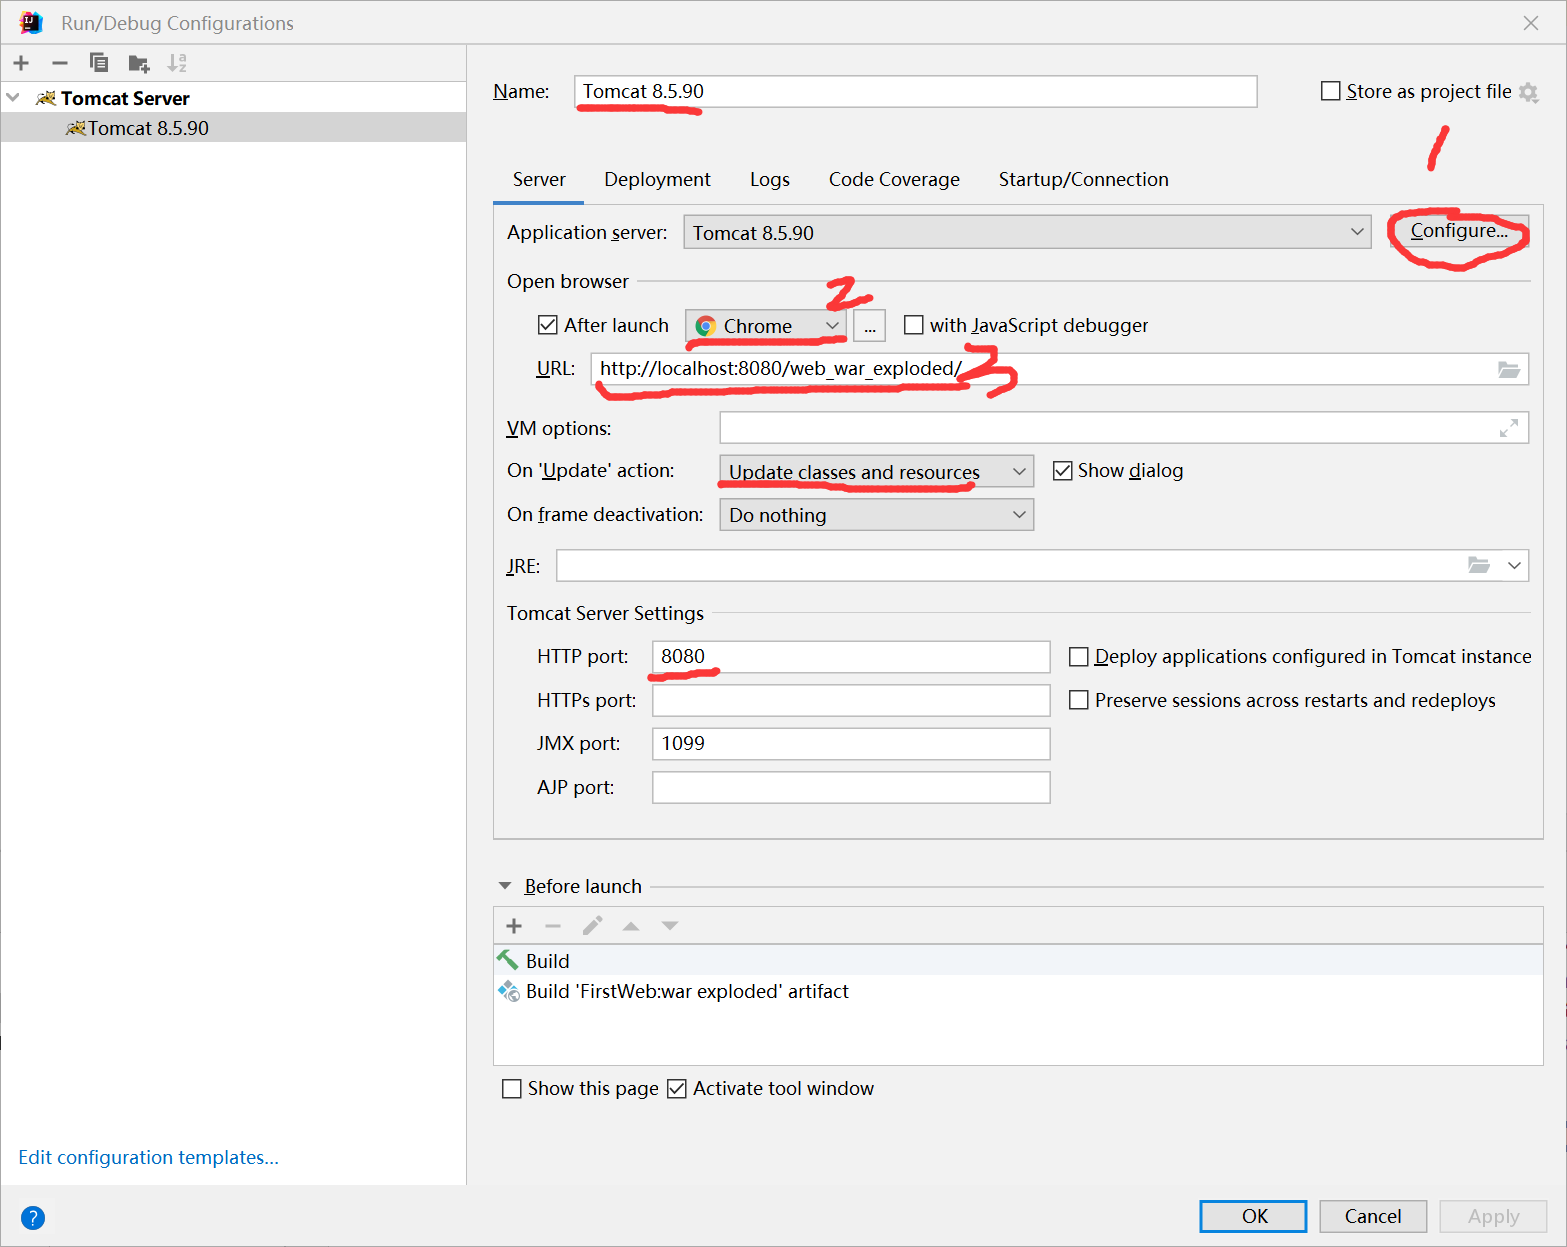Switch to the Deployment tab
The image size is (1567, 1247).
657,180
